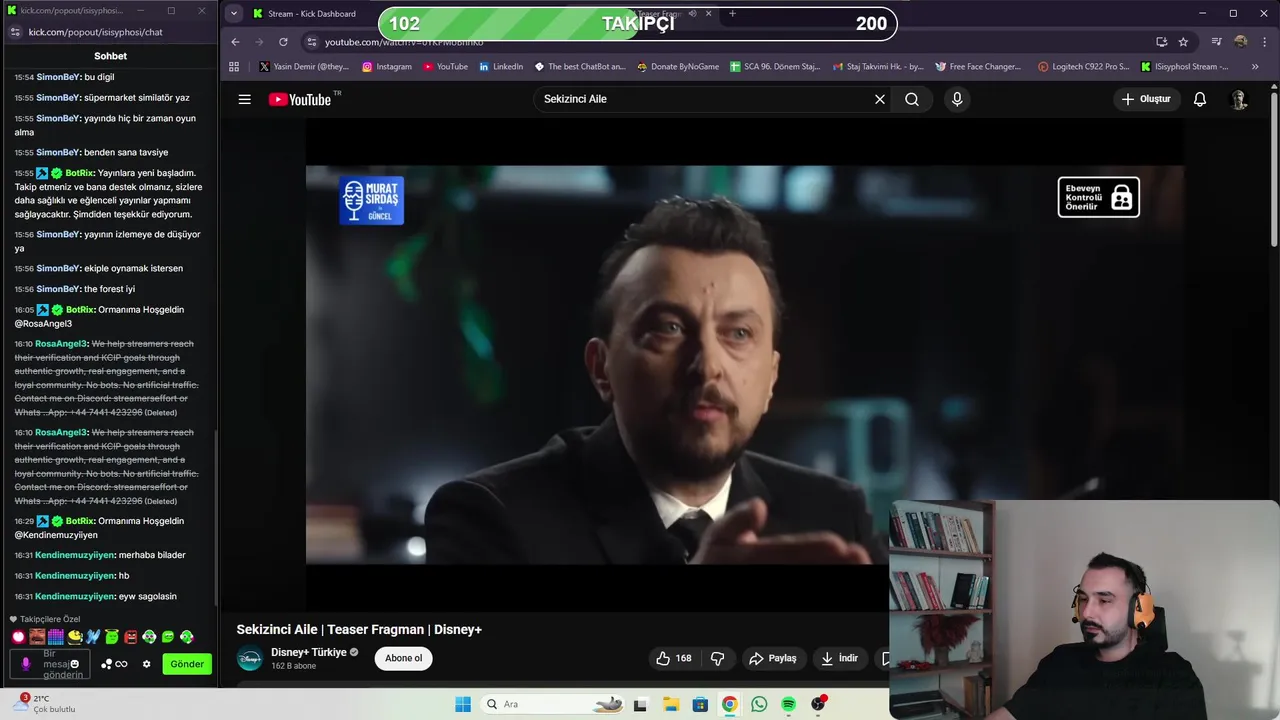1280x720 pixels.
Task: Like the video with the thumbs-up button
Action: (674, 658)
